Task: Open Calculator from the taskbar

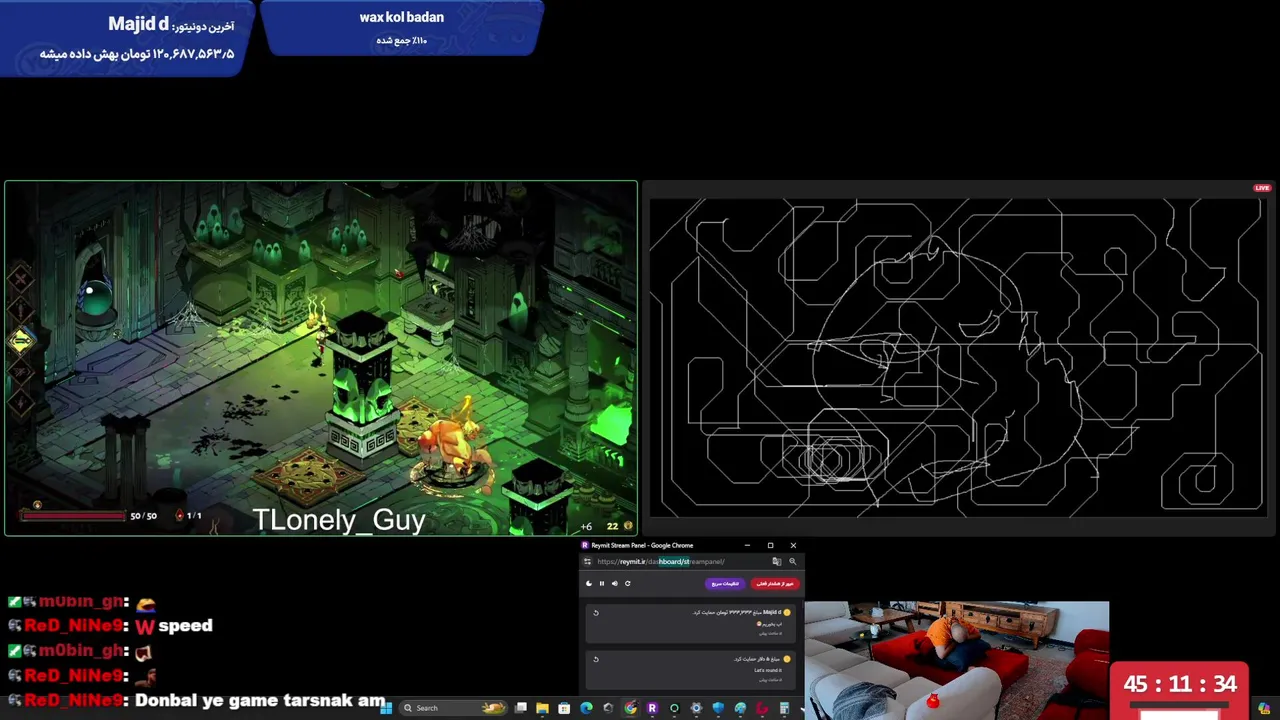Action: [x=784, y=708]
